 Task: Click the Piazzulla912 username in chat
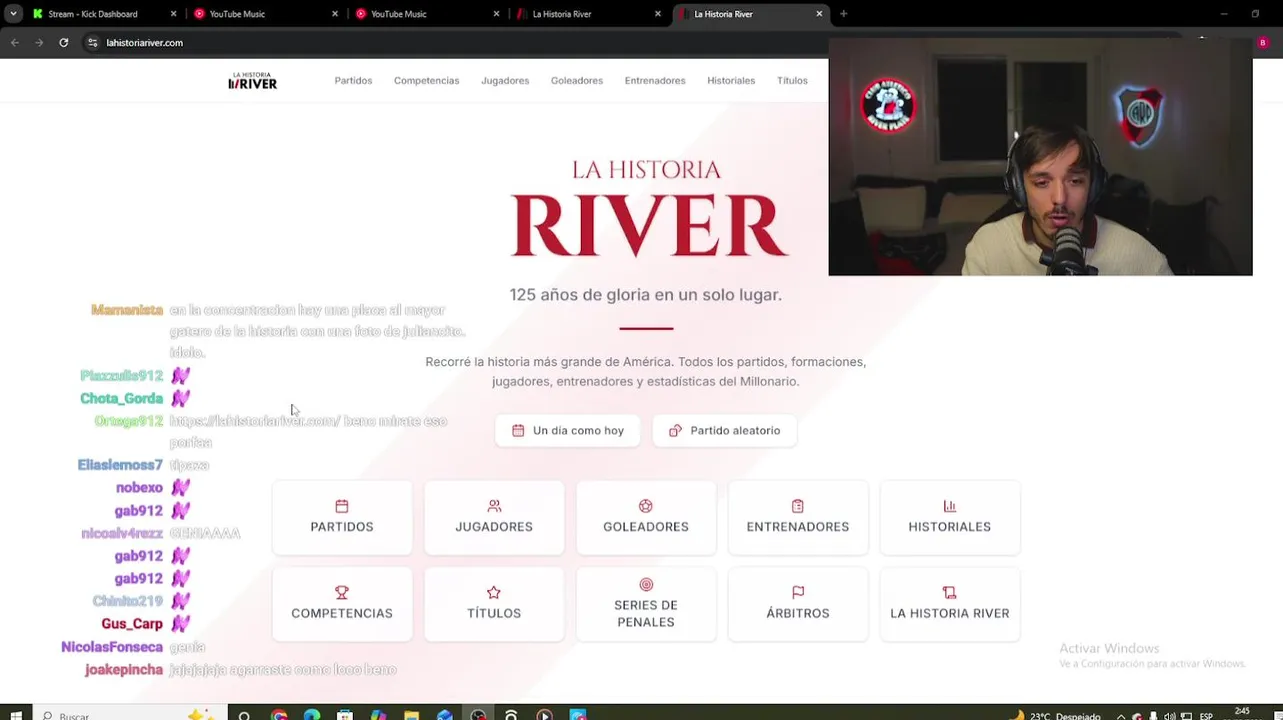pos(121,375)
